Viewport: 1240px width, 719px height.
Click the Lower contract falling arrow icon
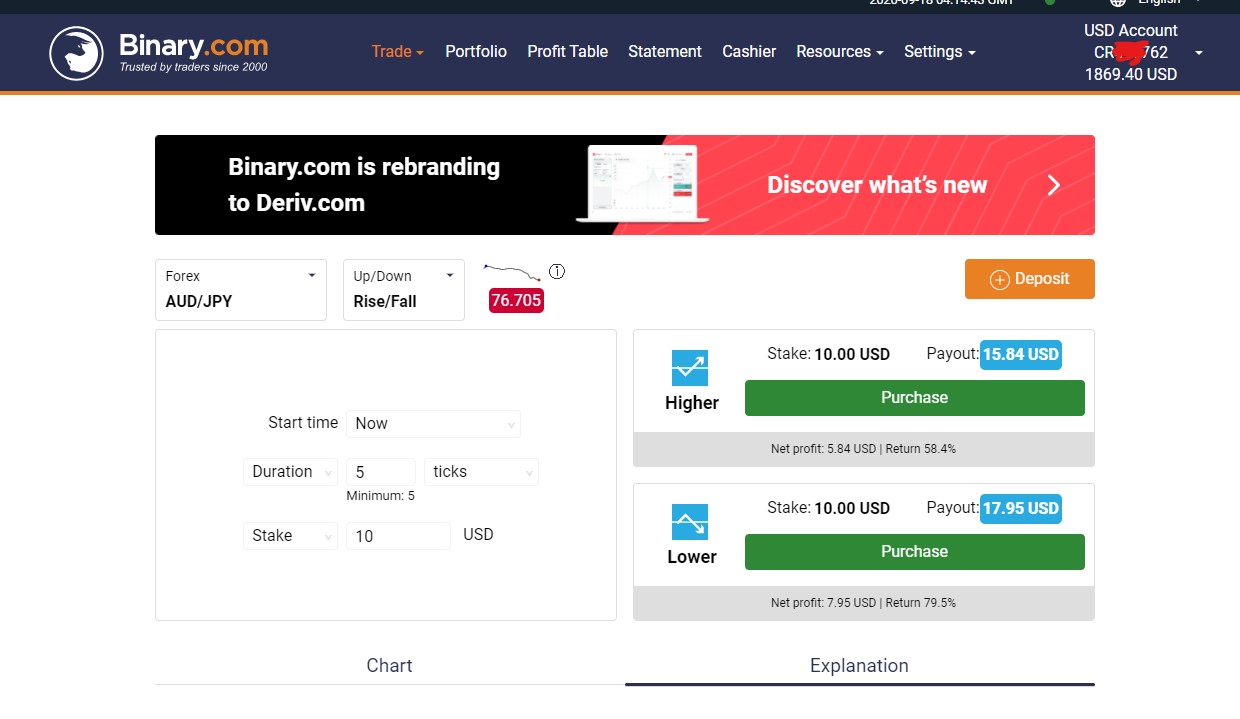[x=690, y=522]
